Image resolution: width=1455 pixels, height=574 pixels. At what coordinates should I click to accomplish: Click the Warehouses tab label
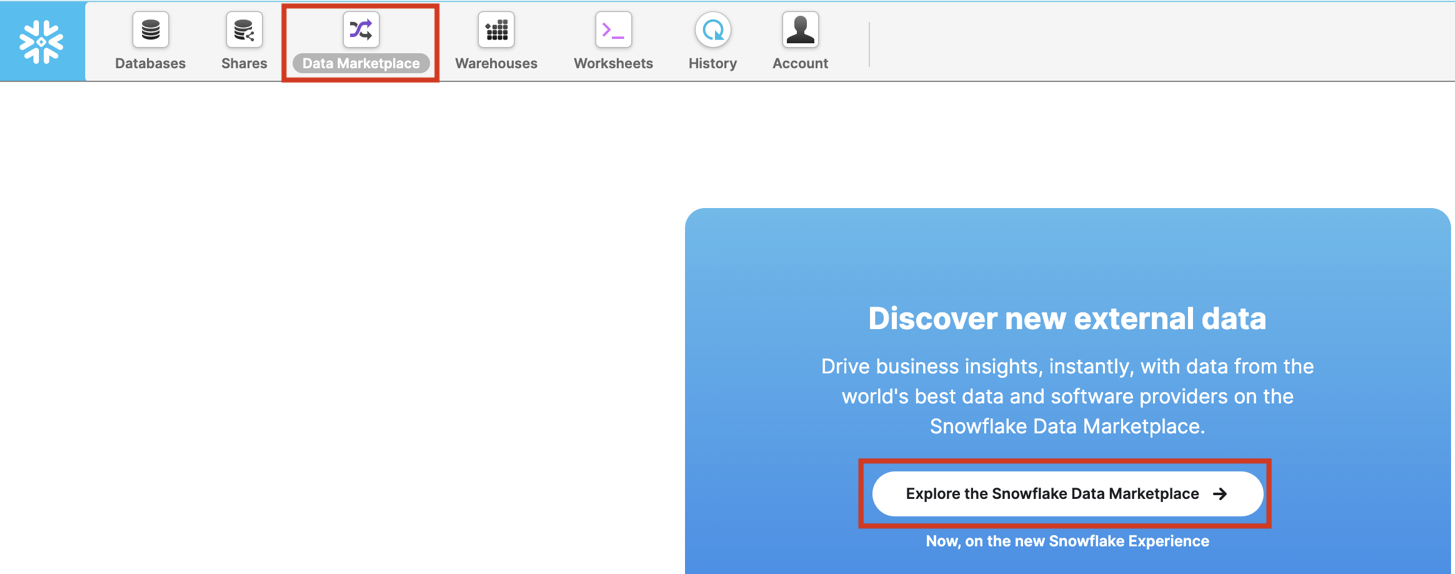pyautogui.click(x=496, y=63)
